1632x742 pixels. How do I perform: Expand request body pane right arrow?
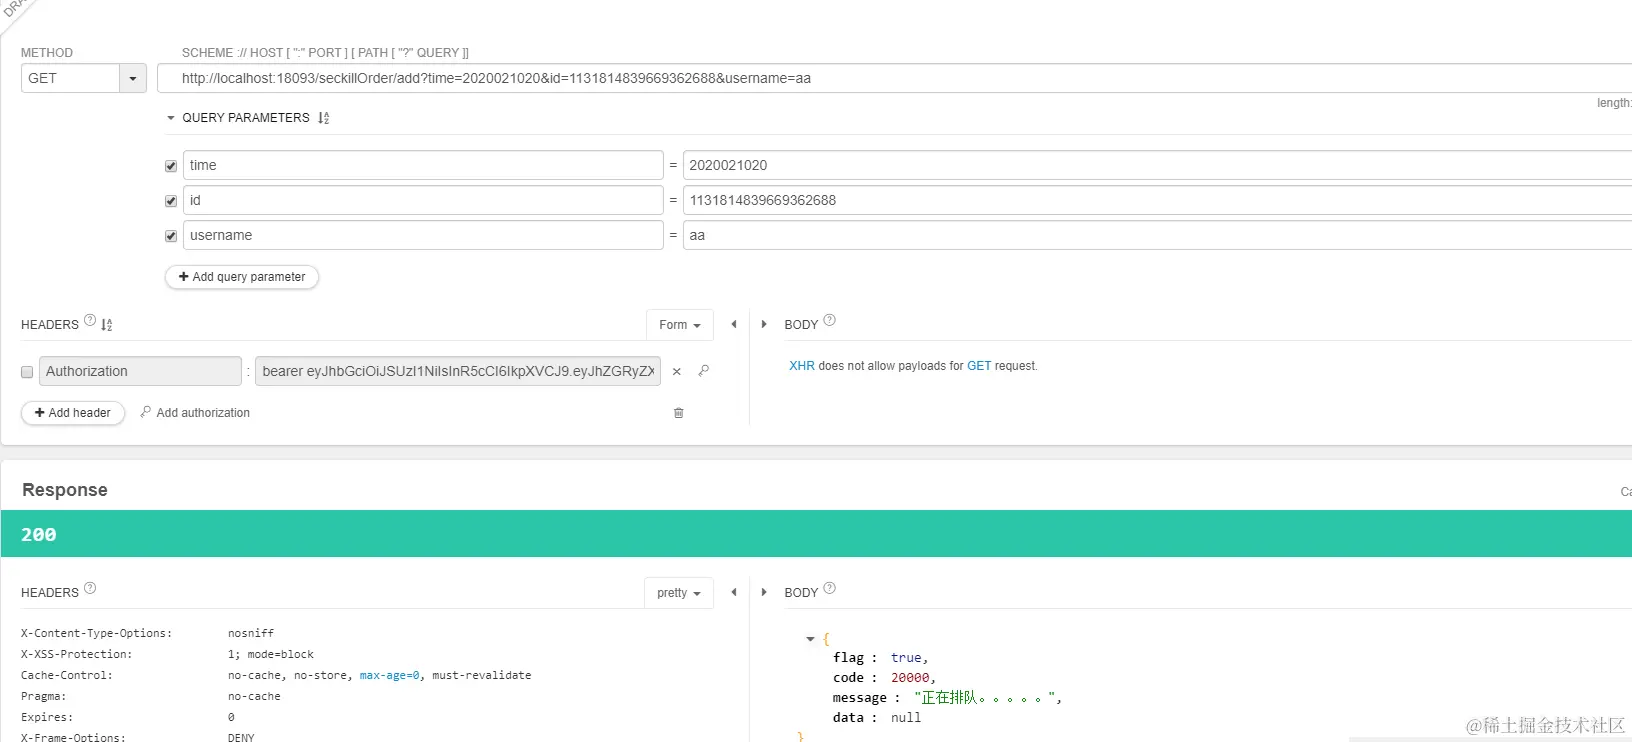click(x=764, y=324)
